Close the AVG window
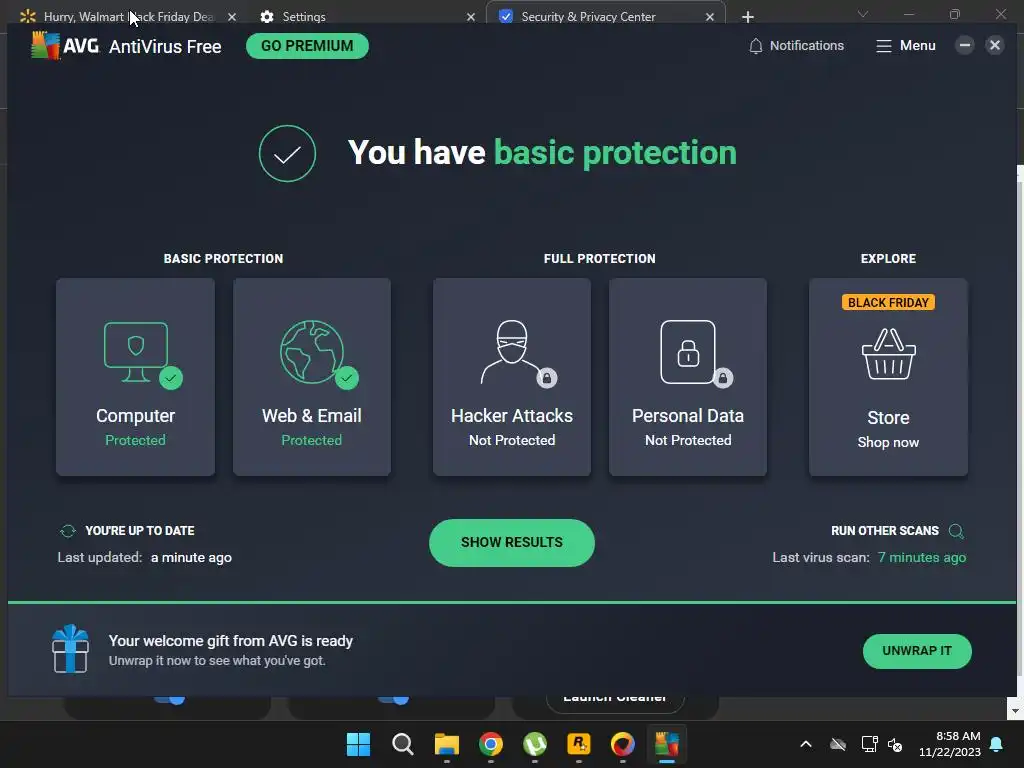 click(x=995, y=45)
